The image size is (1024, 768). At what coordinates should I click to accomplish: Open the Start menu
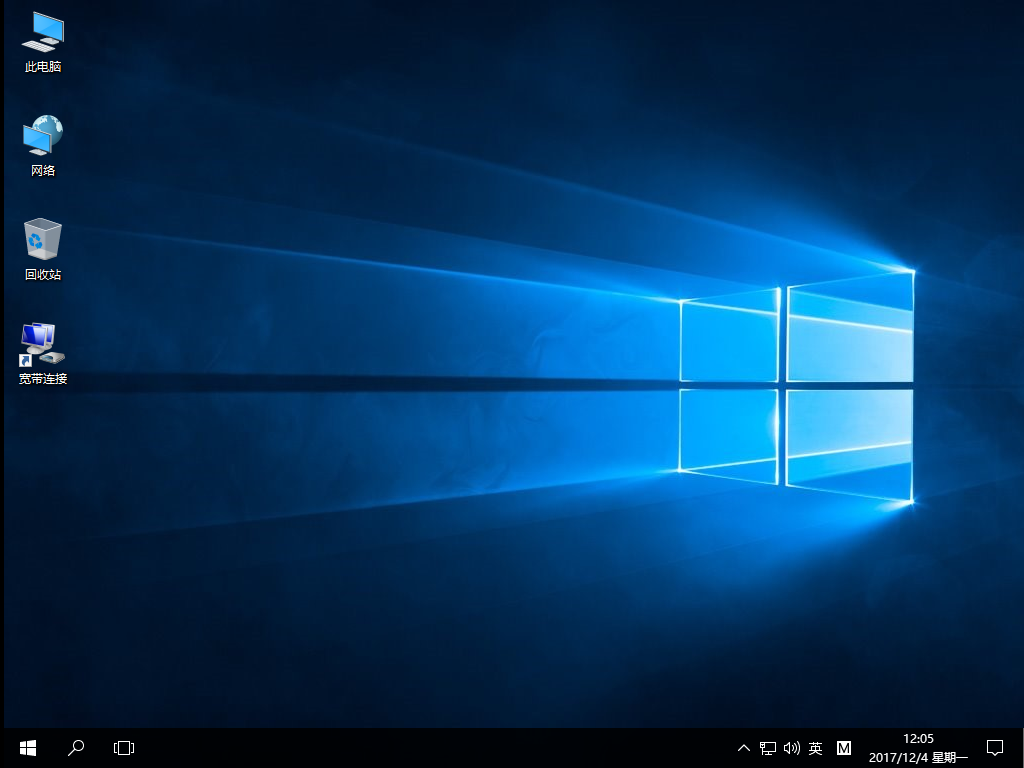click(27, 747)
